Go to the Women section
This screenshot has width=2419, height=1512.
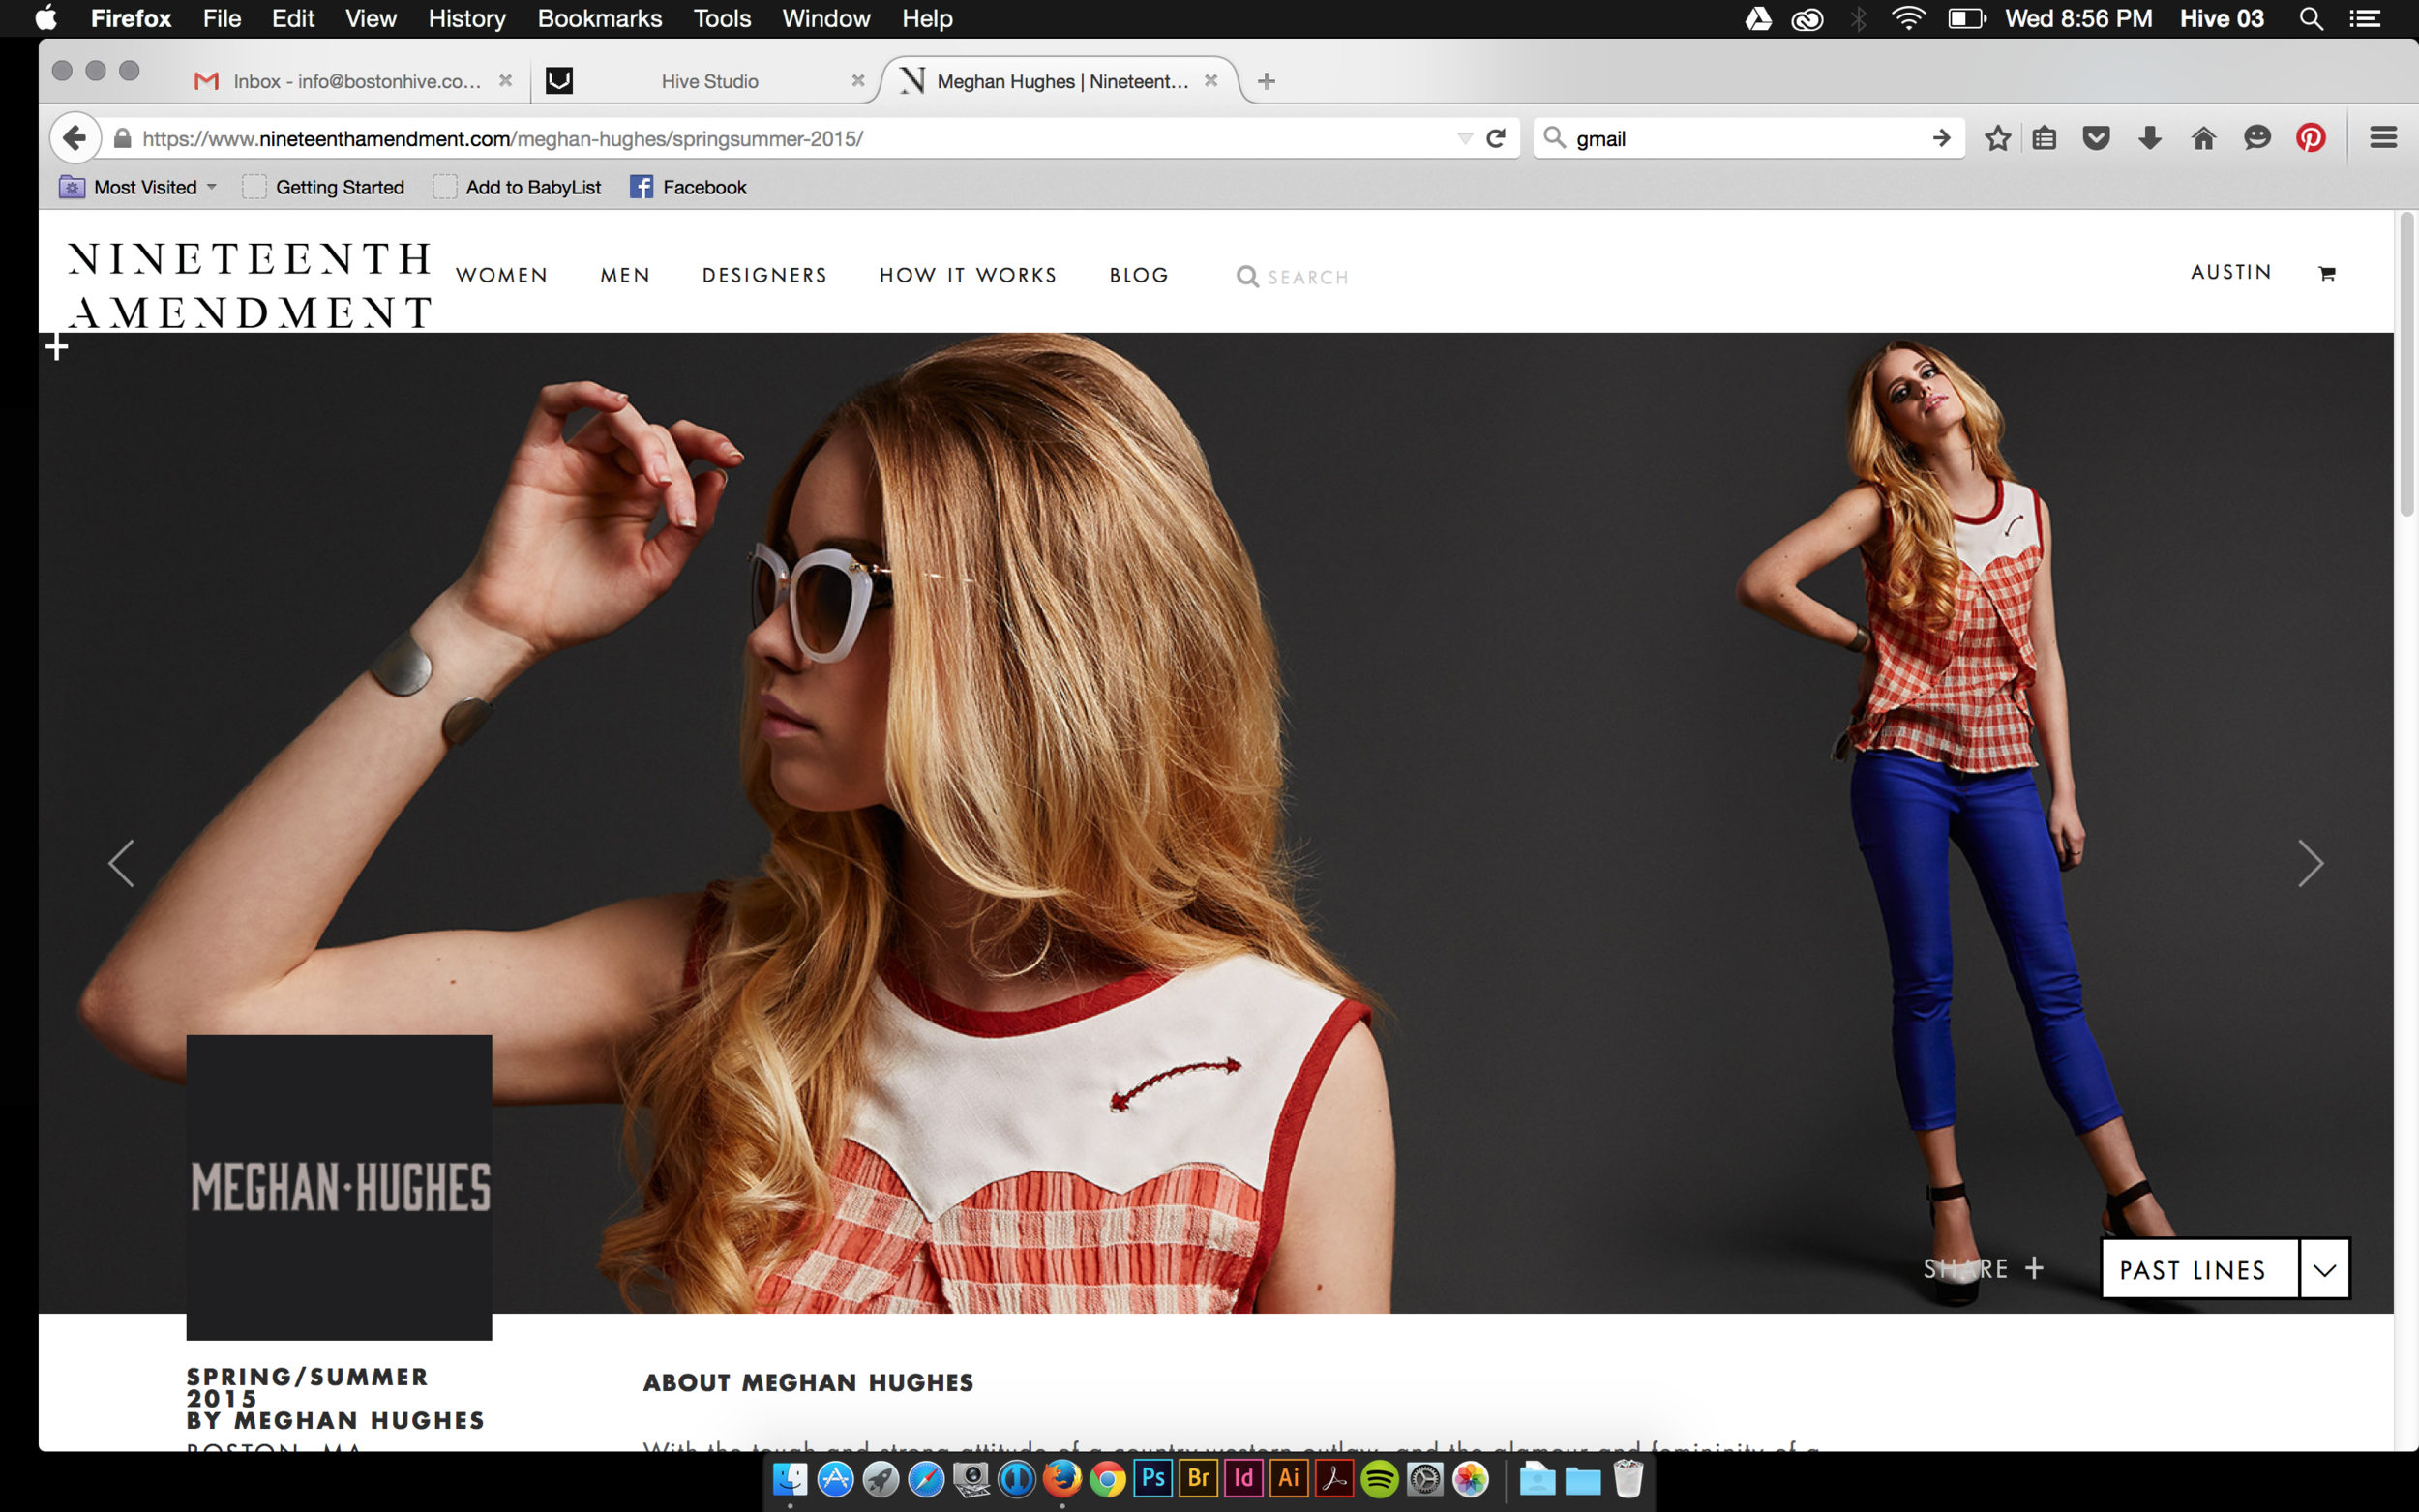click(x=501, y=275)
